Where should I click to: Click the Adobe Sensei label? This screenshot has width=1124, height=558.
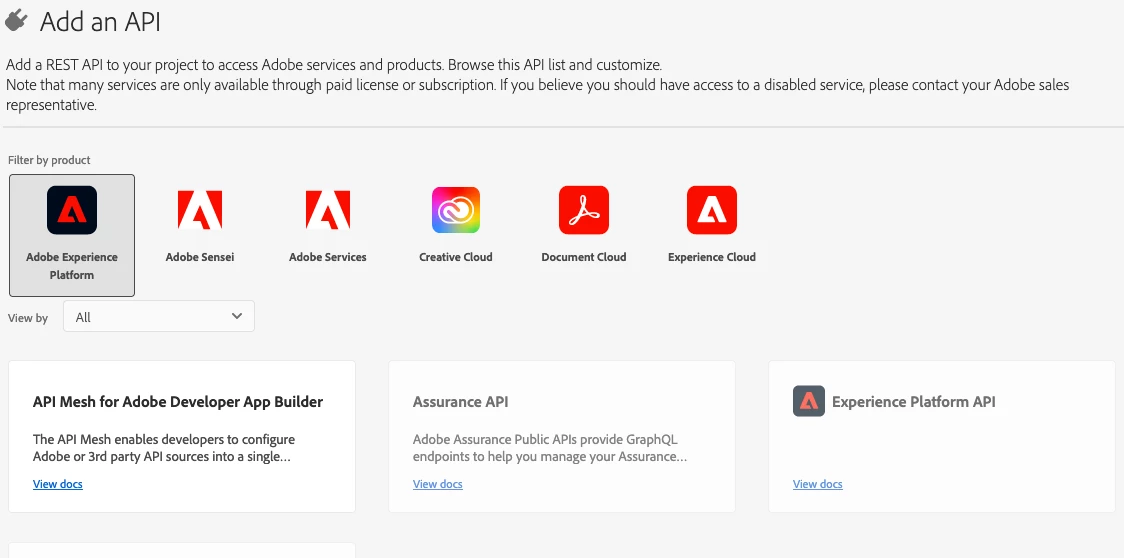click(x=200, y=257)
